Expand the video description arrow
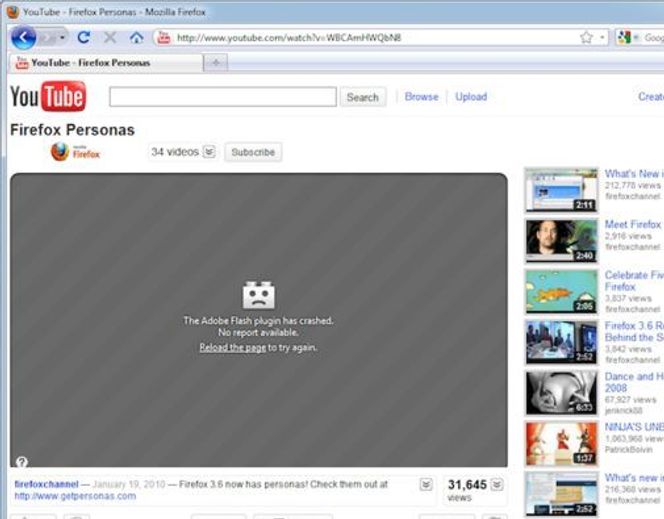The image size is (664, 519). tap(426, 485)
